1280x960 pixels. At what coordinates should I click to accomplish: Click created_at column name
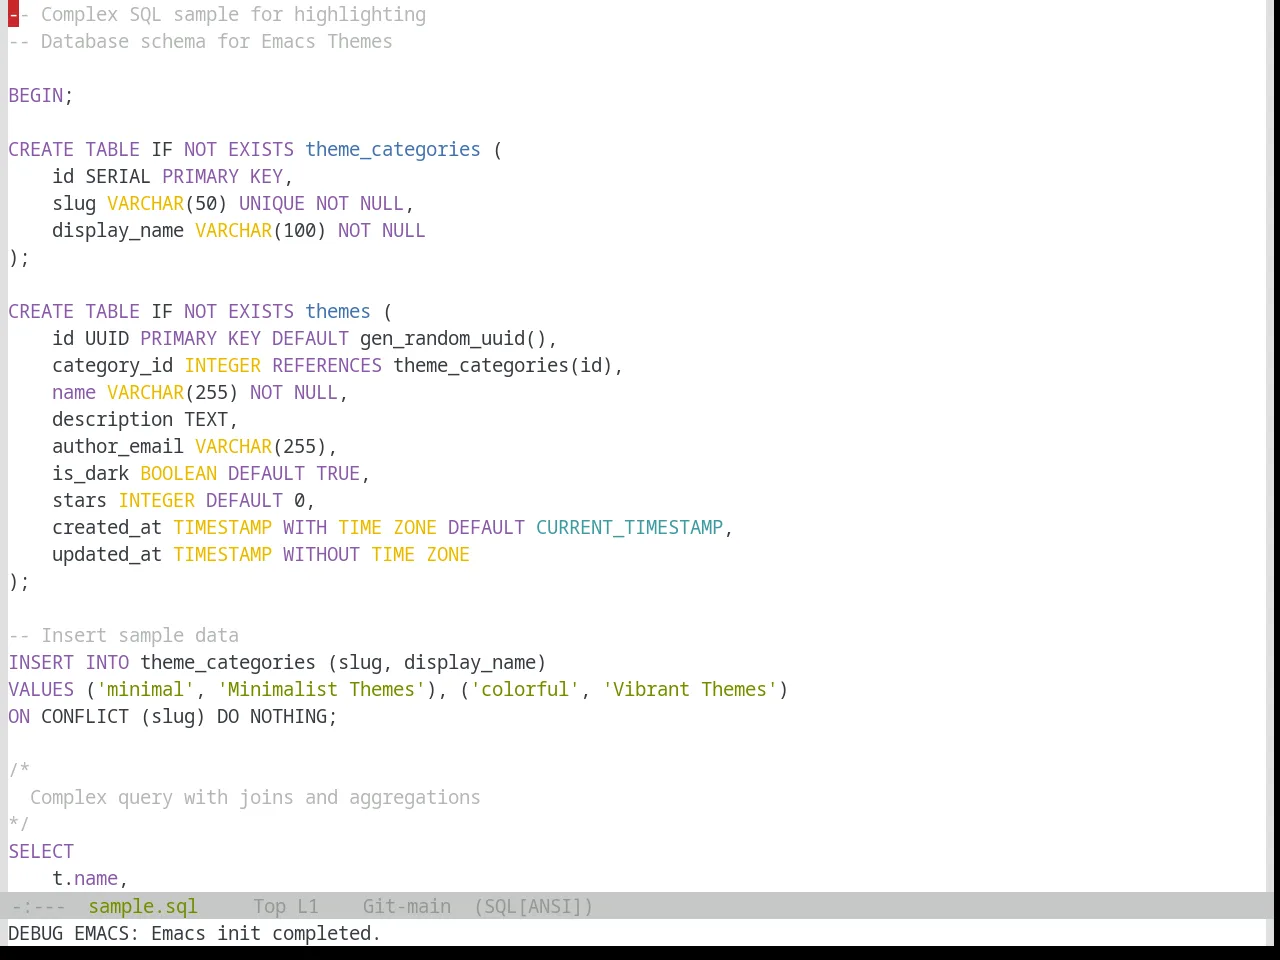click(107, 527)
